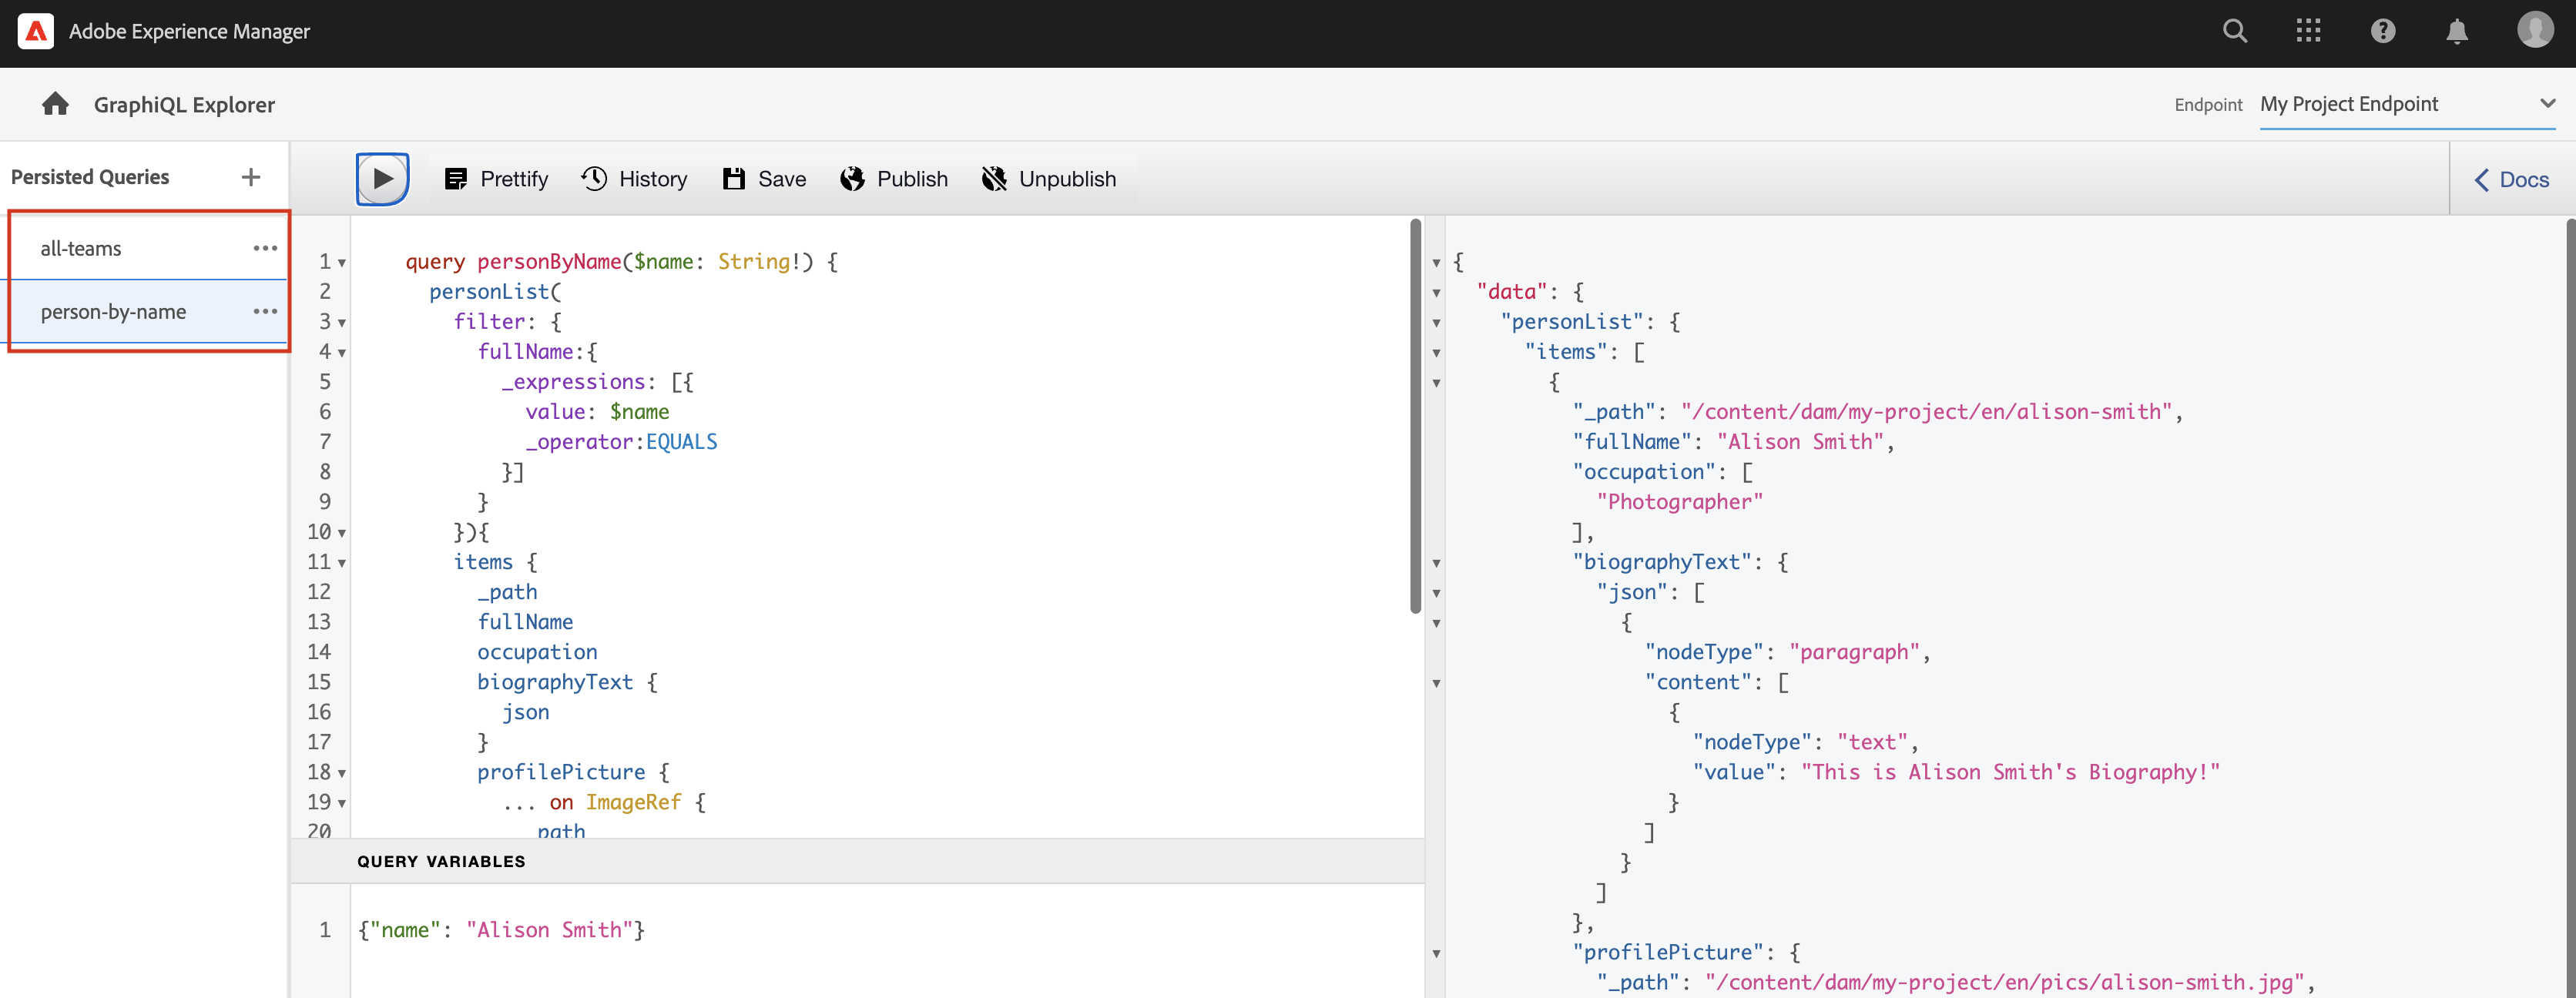Collapse line 1 fold arrow in query editor
The width and height of the screenshot is (2576, 998).
342,263
